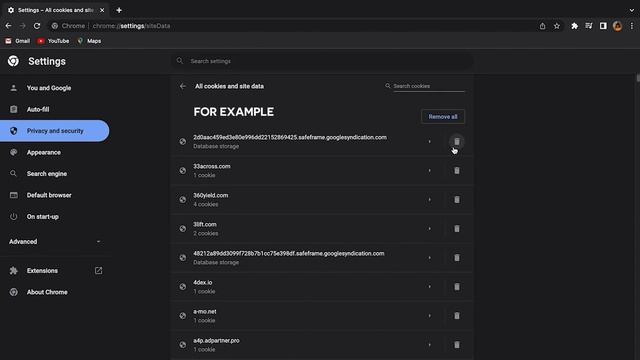This screenshot has height=360, width=640.
Task: Expand details for 48212a89dd3099...googlesyndication.com
Action: (x=429, y=258)
